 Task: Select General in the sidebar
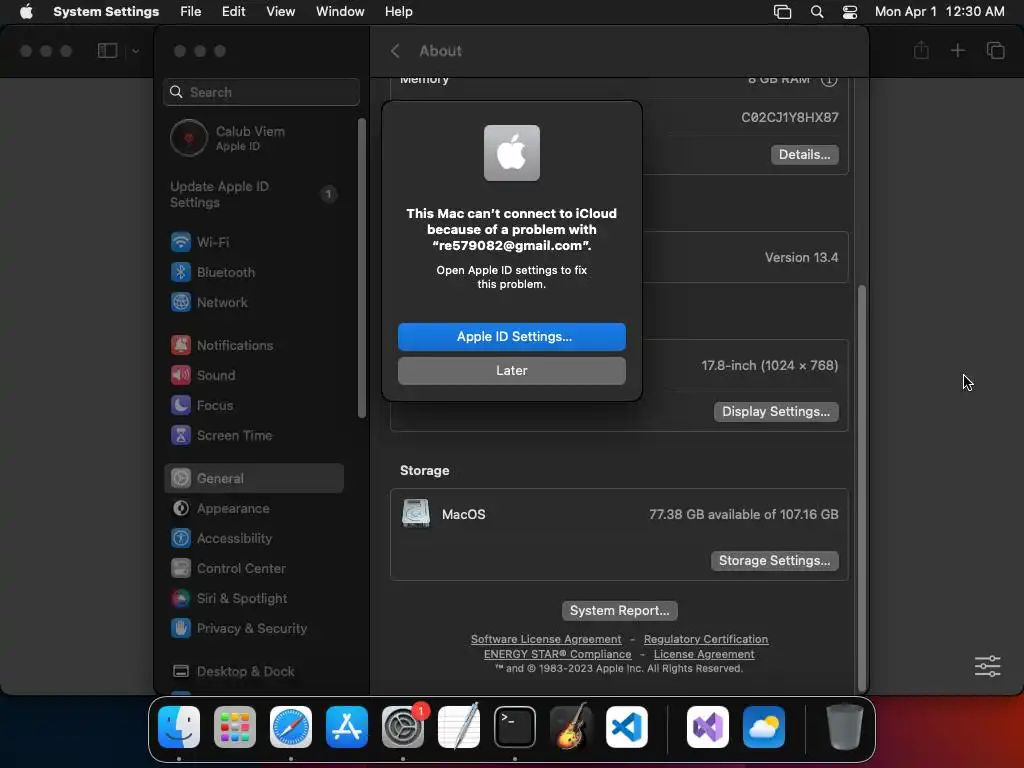pos(255,478)
